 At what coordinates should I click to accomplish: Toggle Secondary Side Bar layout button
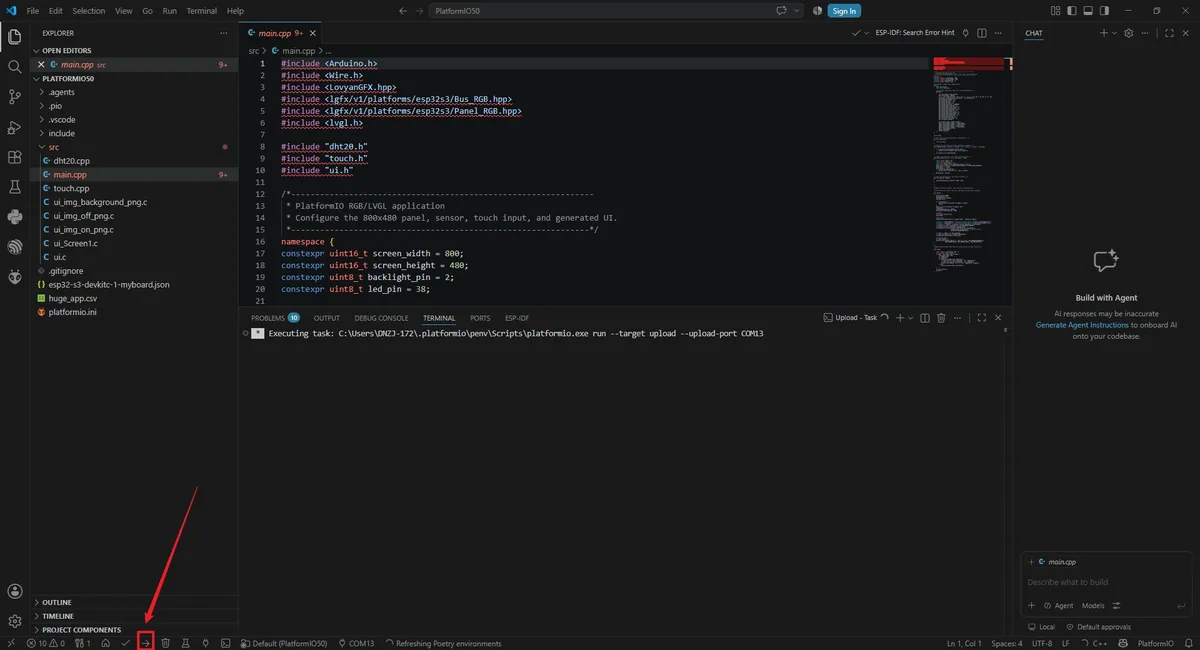(x=1105, y=11)
